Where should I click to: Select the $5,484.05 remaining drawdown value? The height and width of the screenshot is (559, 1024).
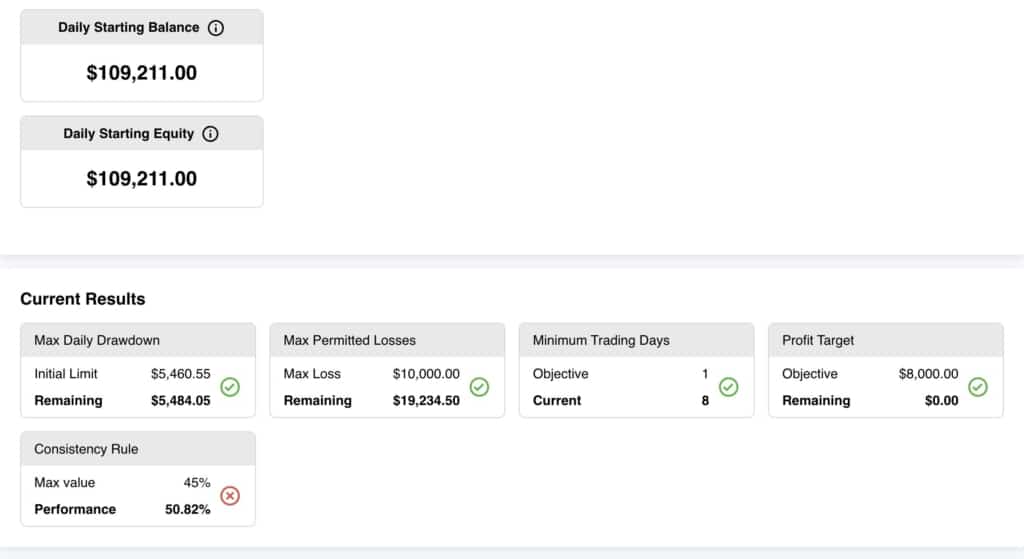tap(181, 400)
